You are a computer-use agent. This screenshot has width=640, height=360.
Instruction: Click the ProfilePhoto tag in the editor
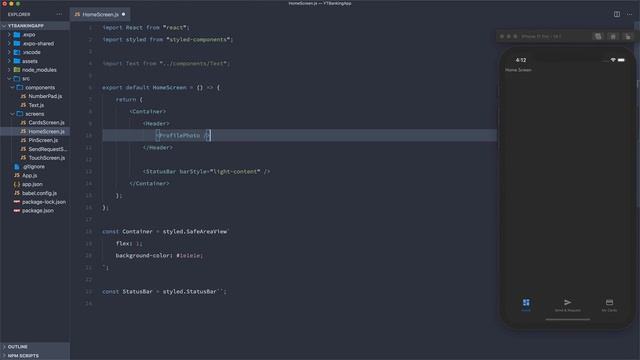(x=183, y=136)
